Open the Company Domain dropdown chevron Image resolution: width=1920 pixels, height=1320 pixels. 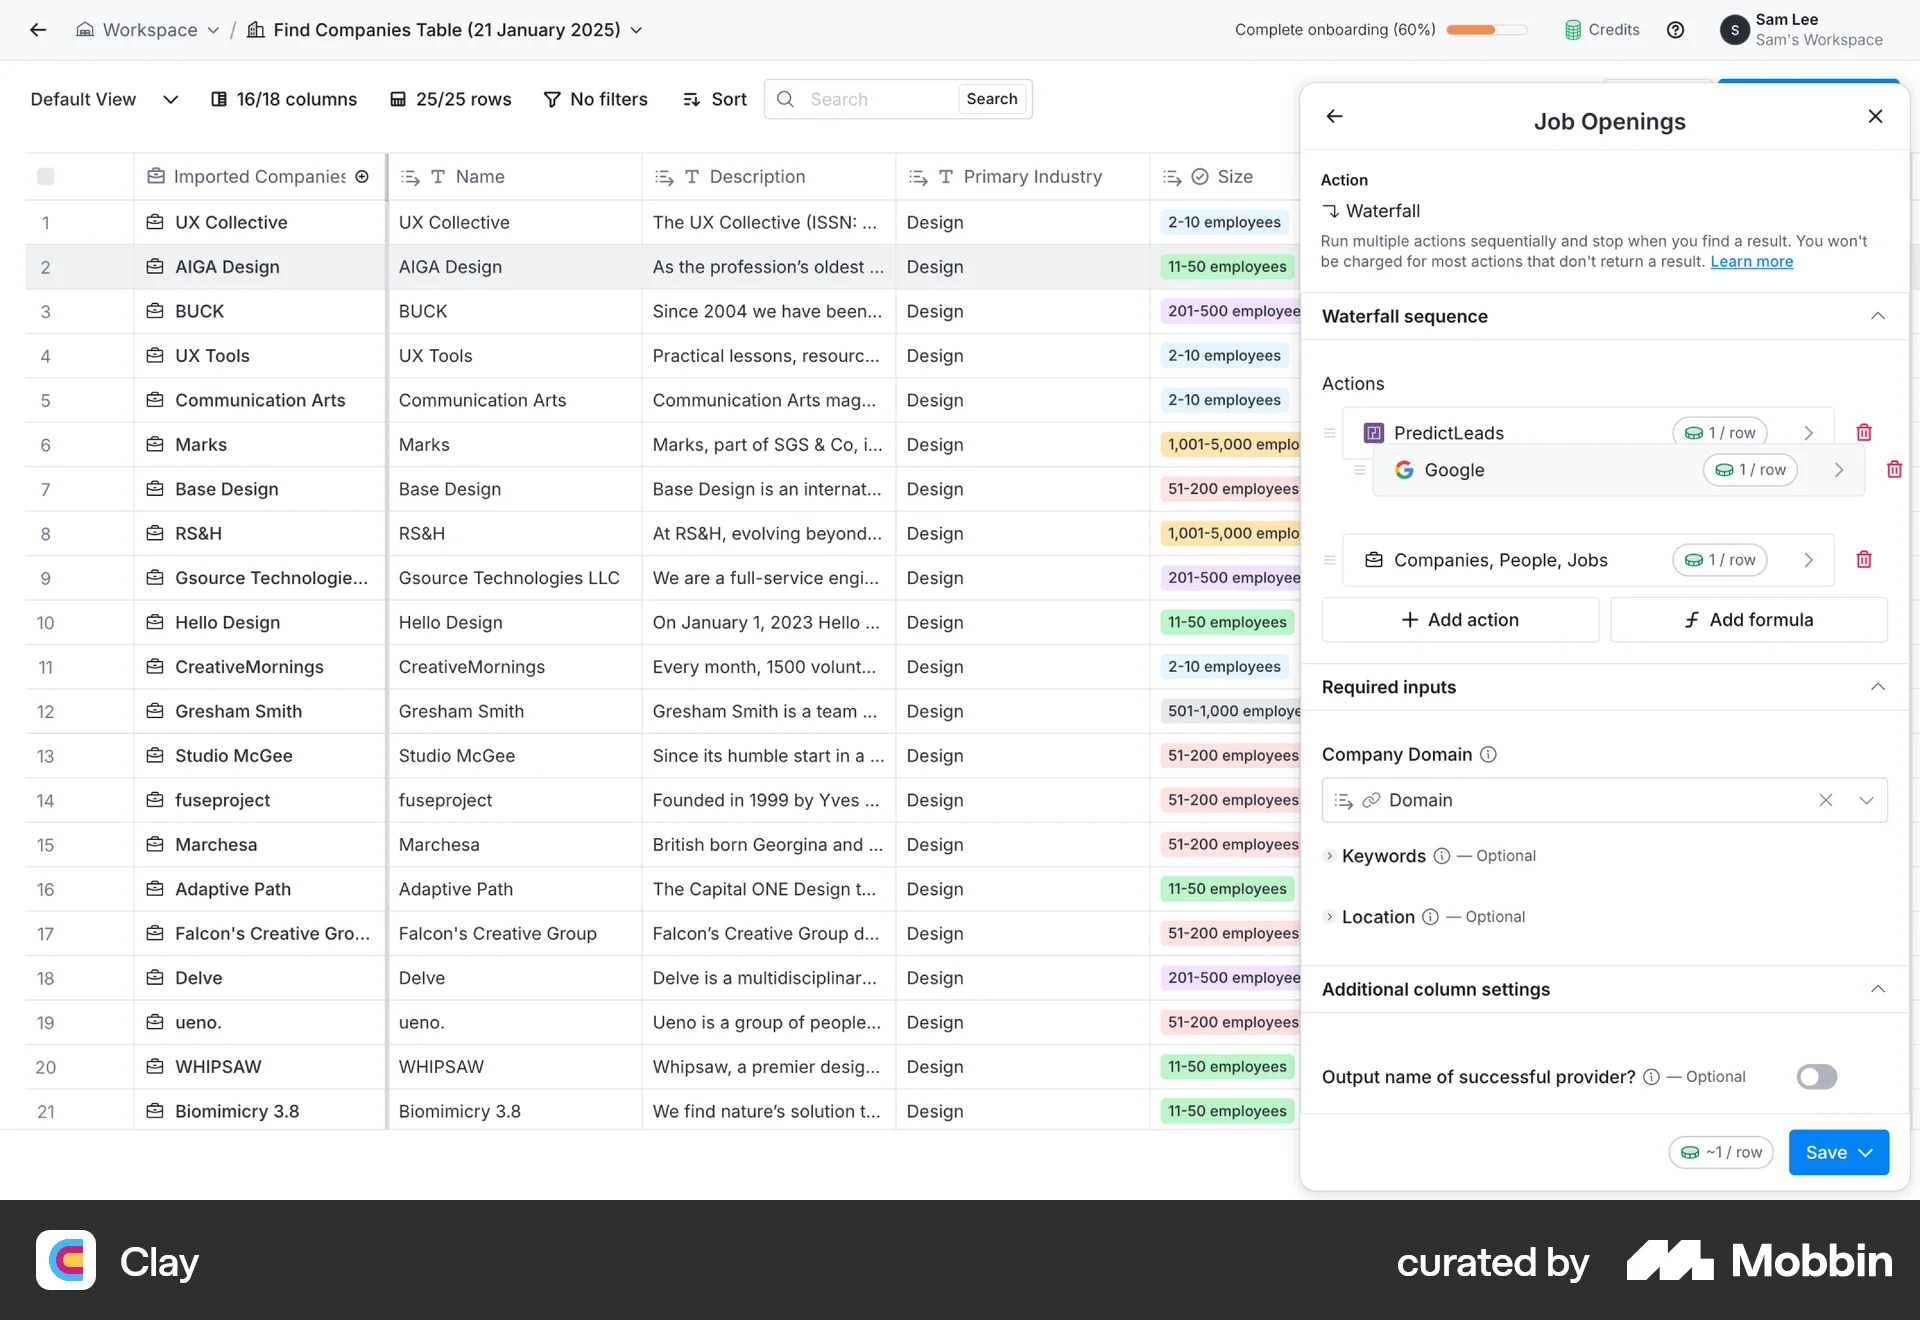(1866, 800)
